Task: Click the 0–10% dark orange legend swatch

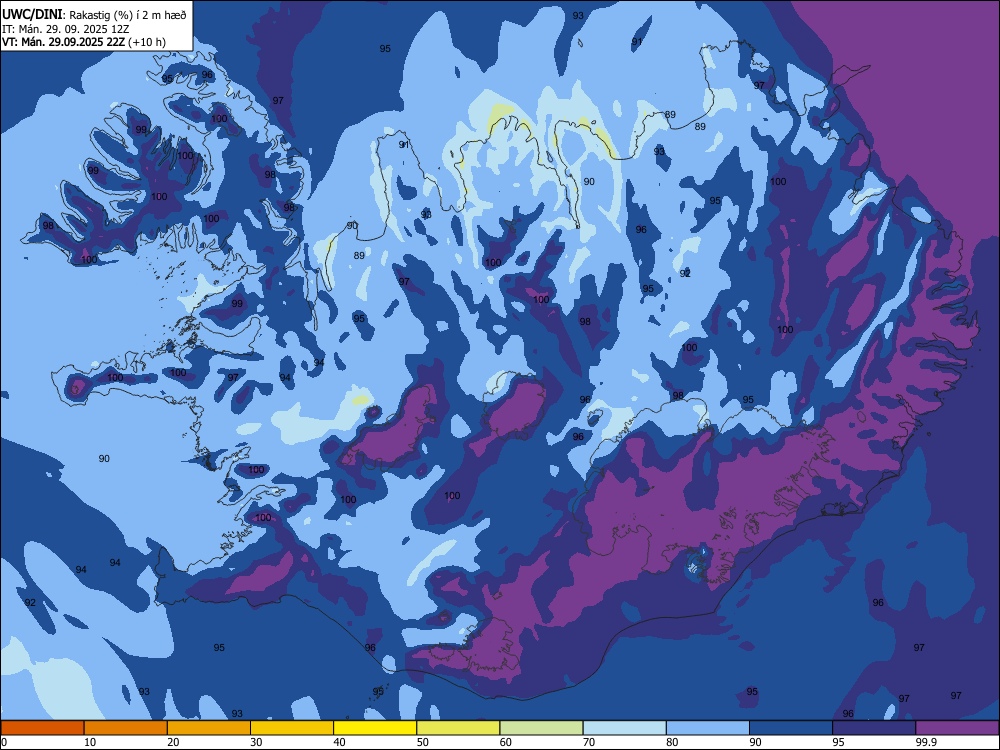Action: 42,728
